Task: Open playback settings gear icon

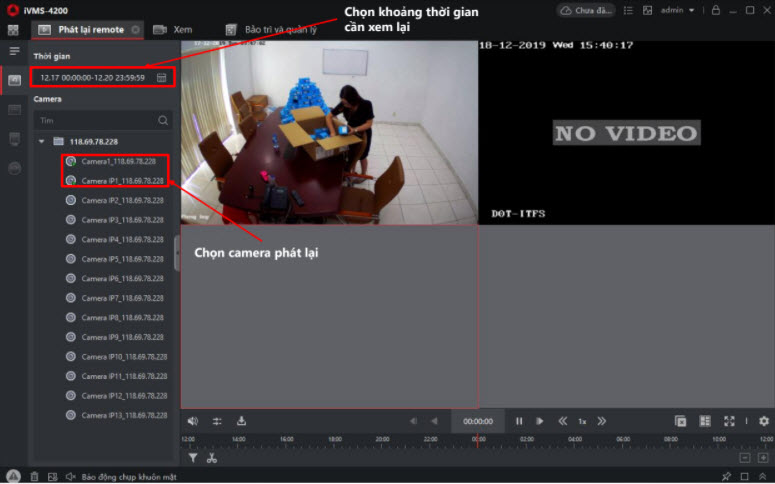Action: [764, 421]
